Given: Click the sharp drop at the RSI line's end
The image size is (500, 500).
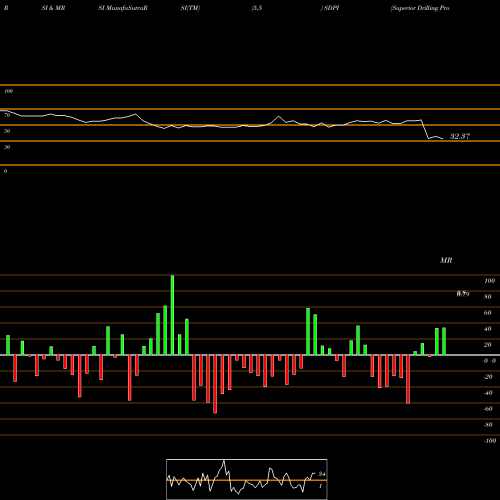Looking at the screenshot, I should (425, 129).
